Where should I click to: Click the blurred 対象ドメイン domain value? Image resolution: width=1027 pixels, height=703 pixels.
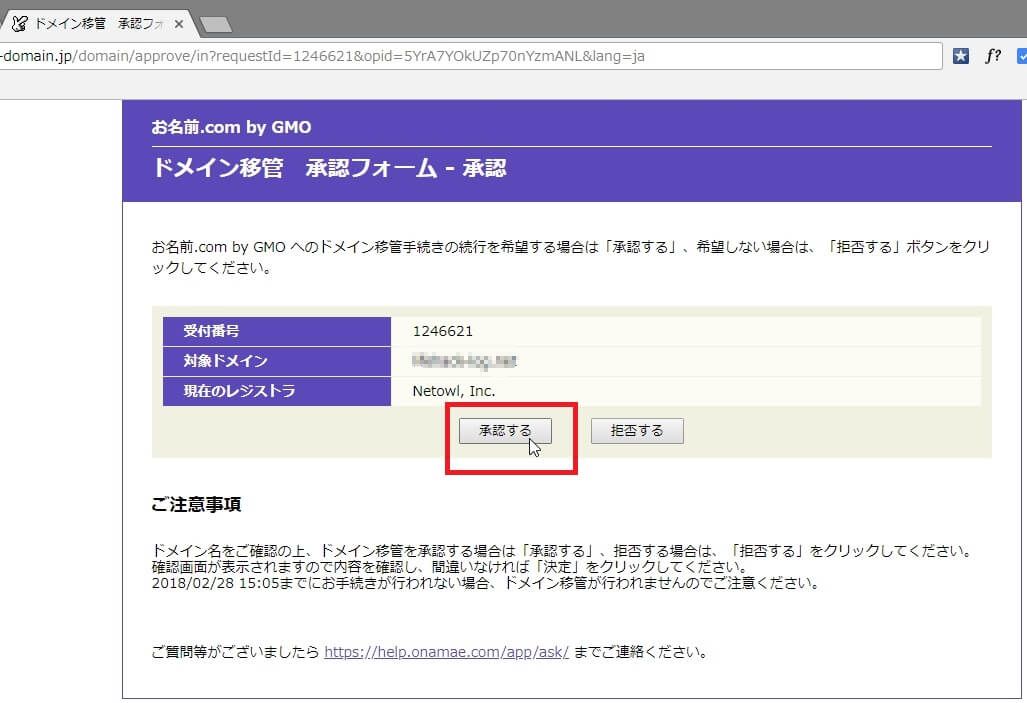[464, 361]
